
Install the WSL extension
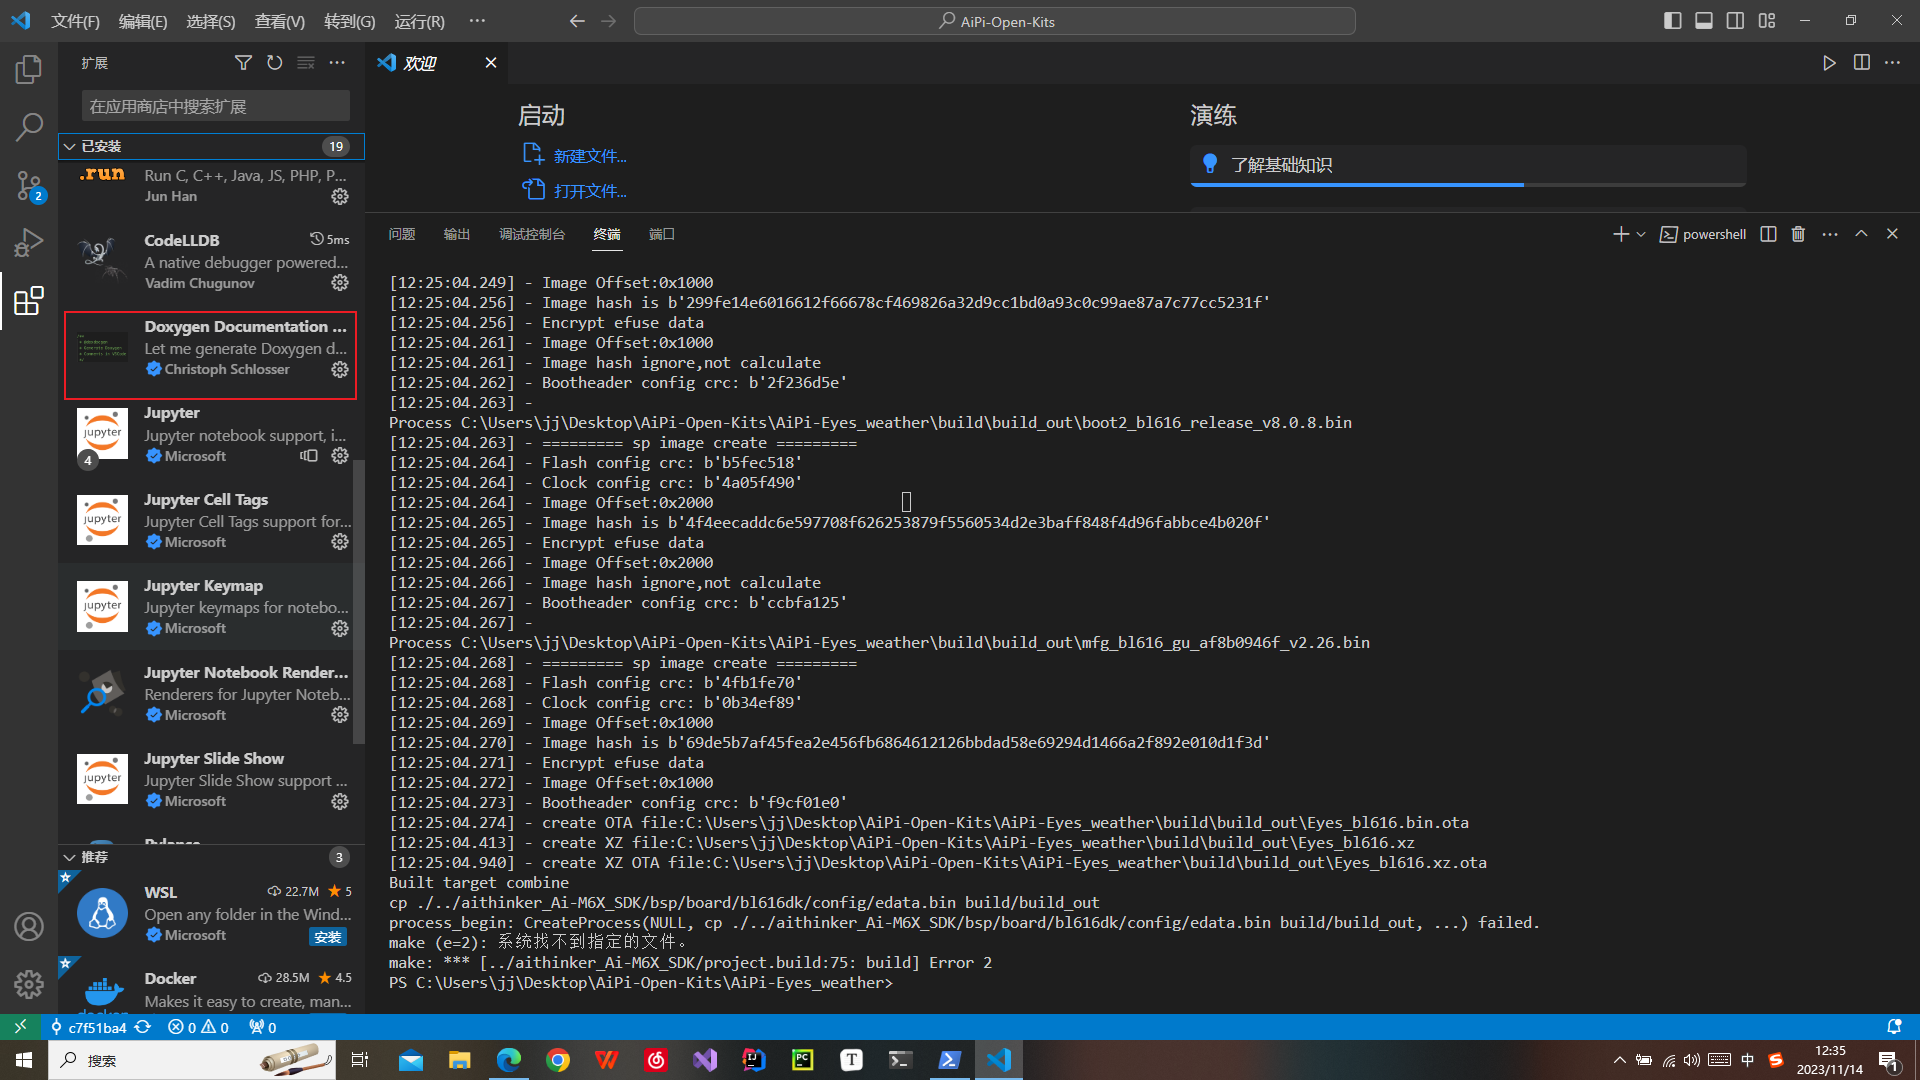(x=328, y=937)
